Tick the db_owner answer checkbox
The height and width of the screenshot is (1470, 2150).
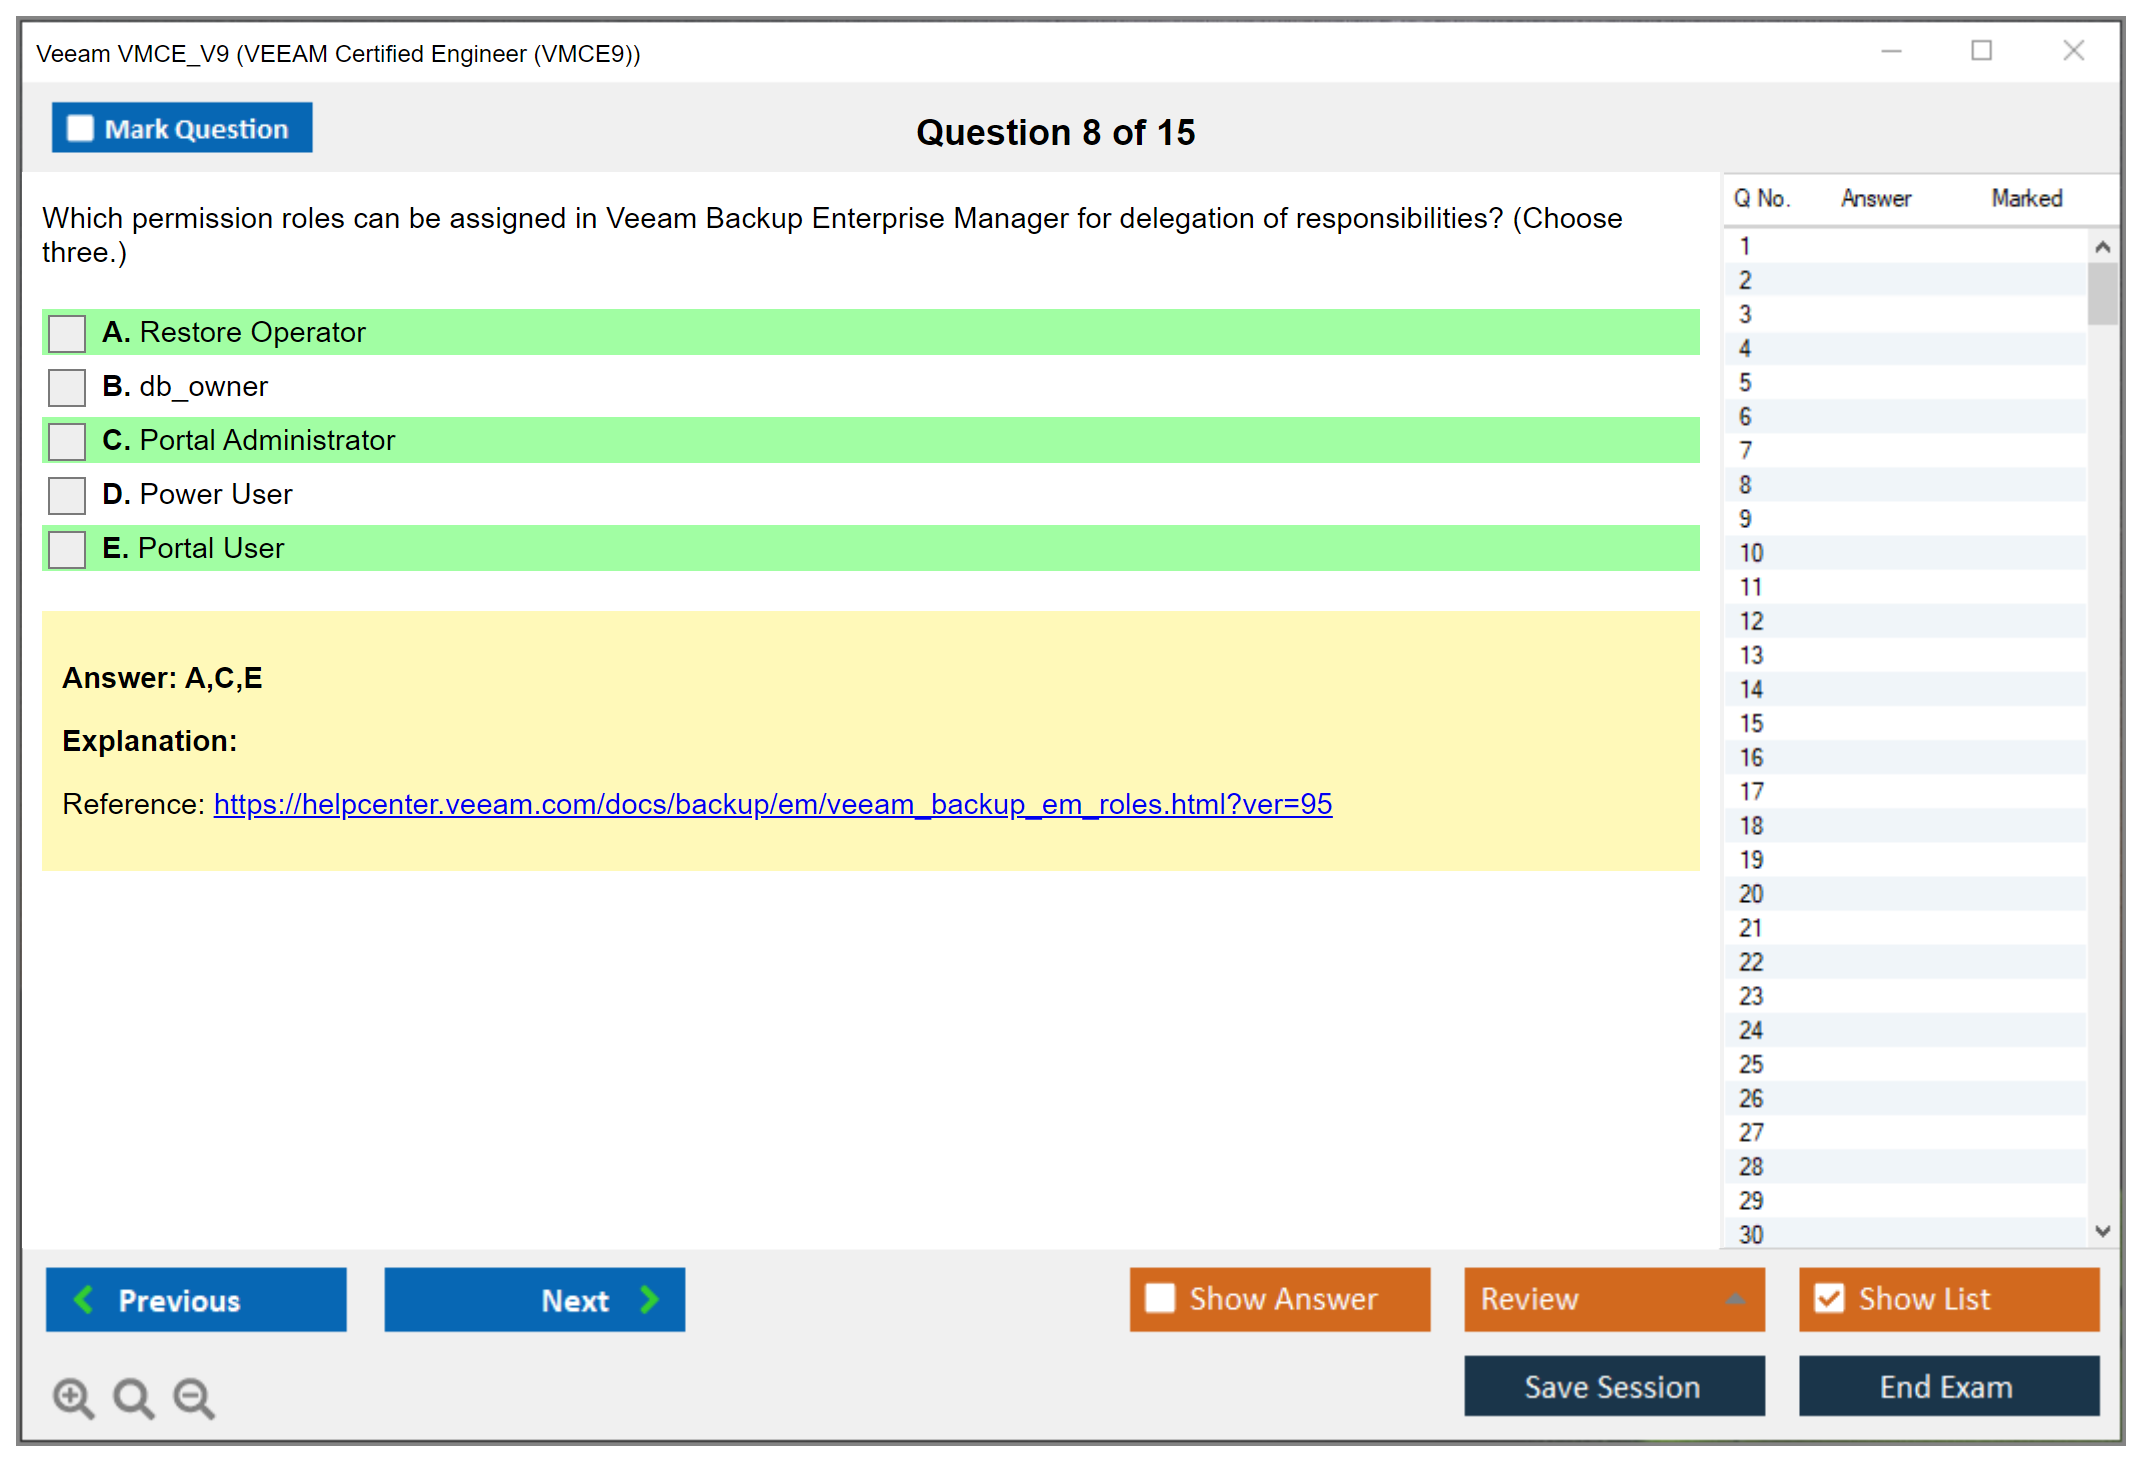pos(67,387)
